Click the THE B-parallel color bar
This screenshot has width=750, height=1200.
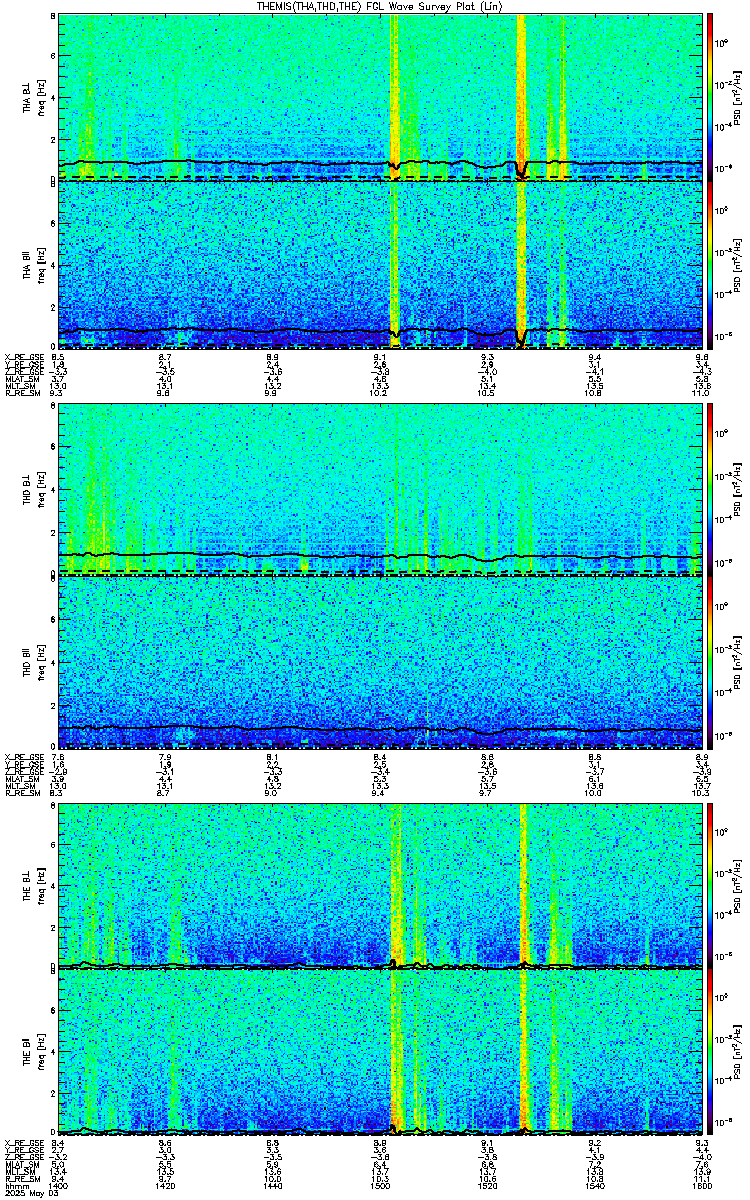pos(711,1054)
